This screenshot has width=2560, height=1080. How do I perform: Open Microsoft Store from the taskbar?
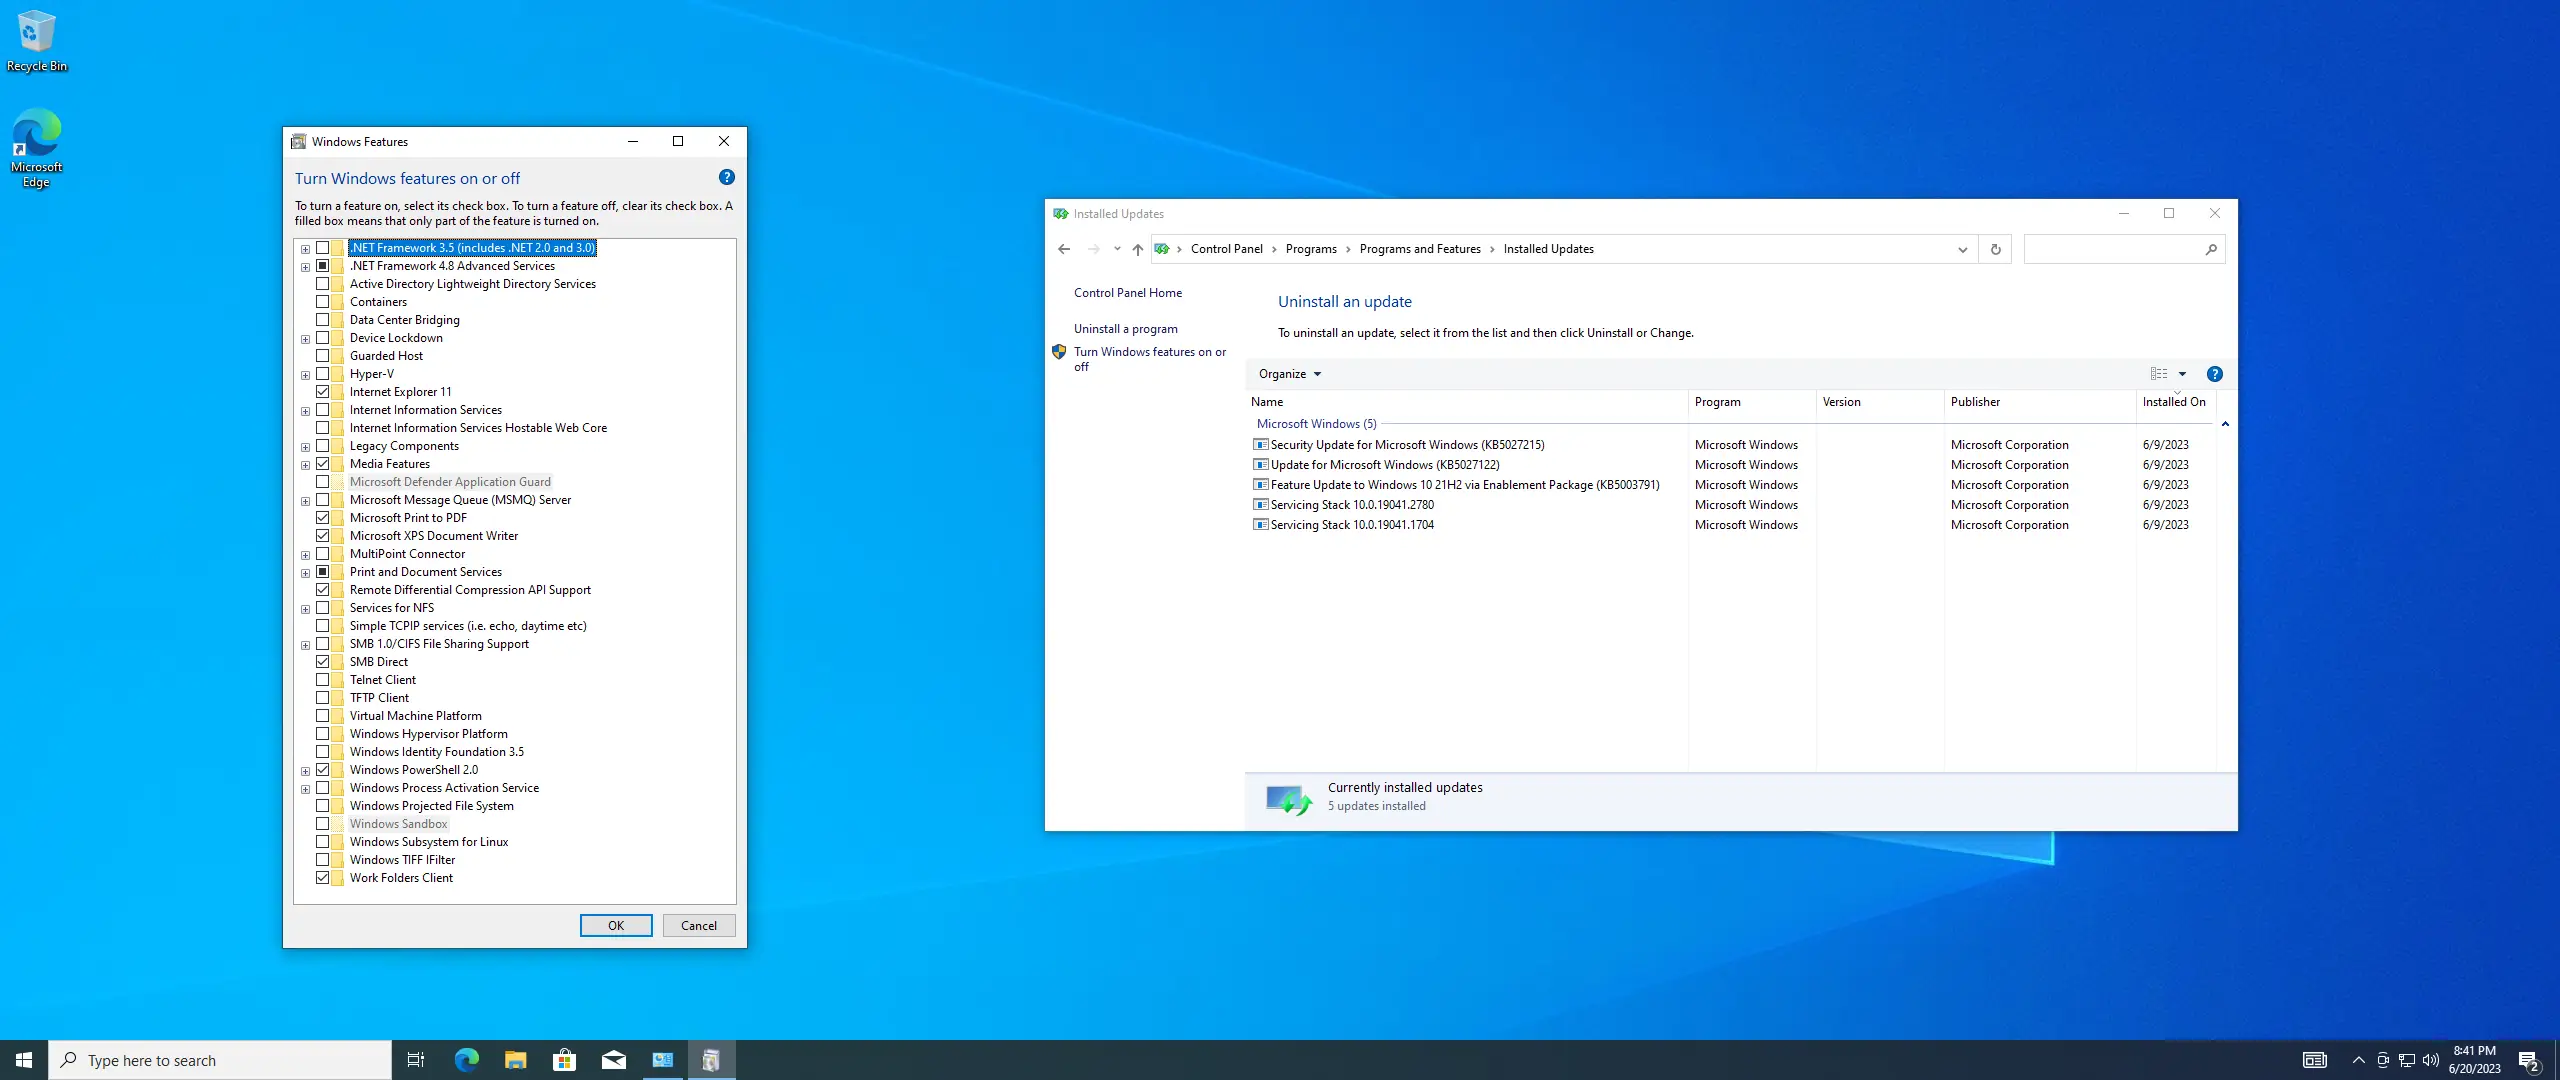click(564, 1060)
